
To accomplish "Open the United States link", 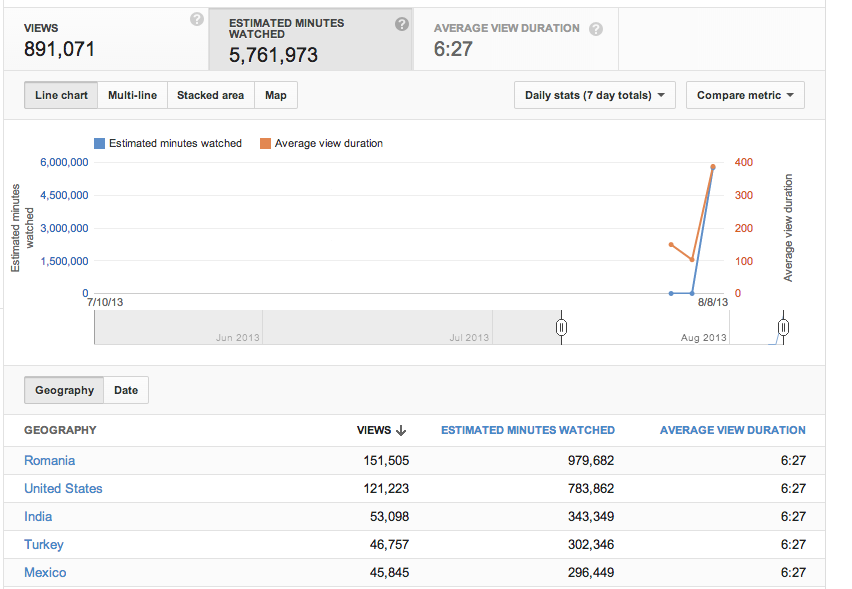I will (x=63, y=488).
